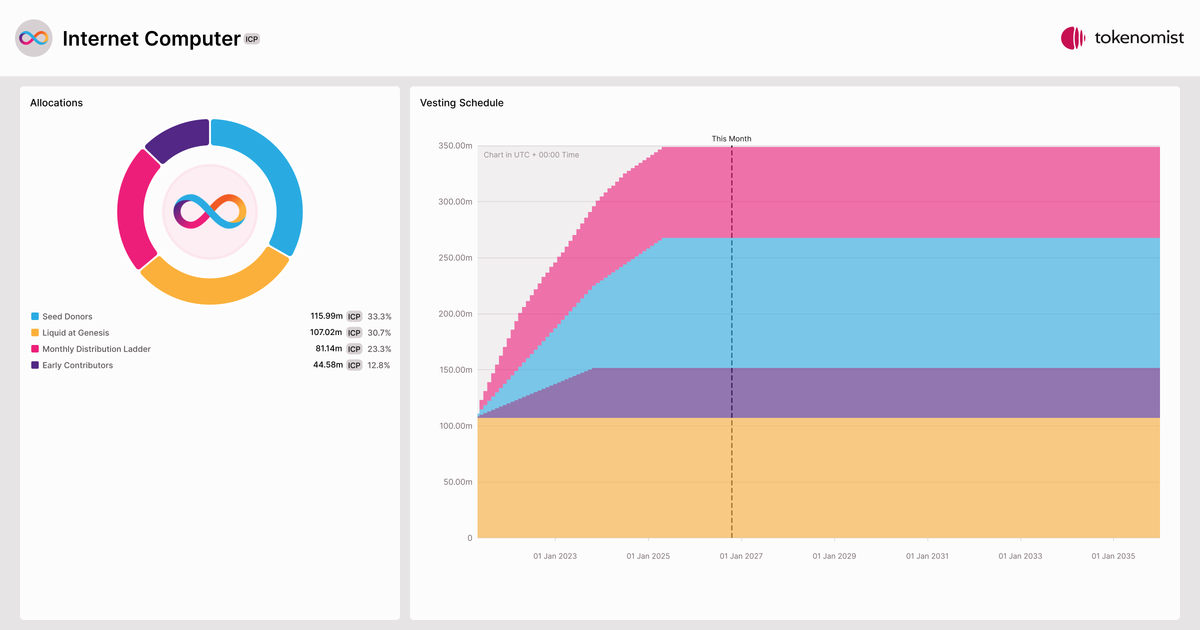Click the 44.58m Early Contributors amount

click(328, 365)
